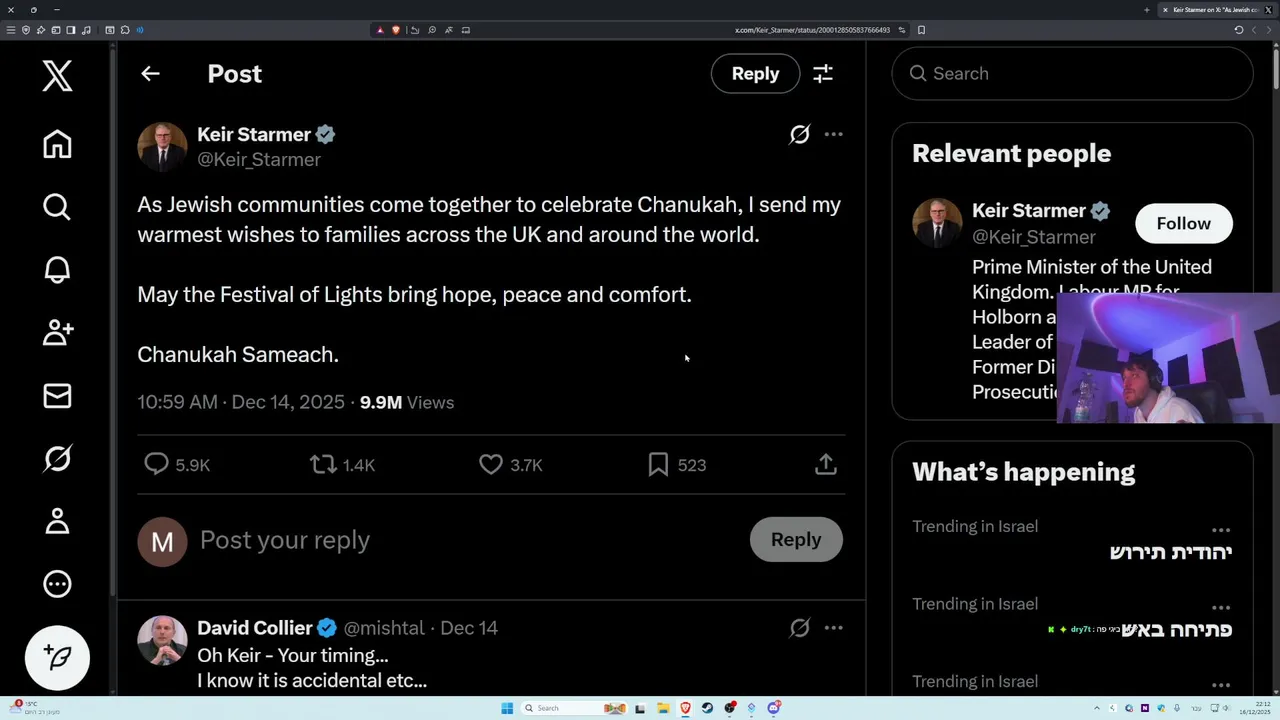
Task: Share the post via share icon
Action: tap(825, 464)
